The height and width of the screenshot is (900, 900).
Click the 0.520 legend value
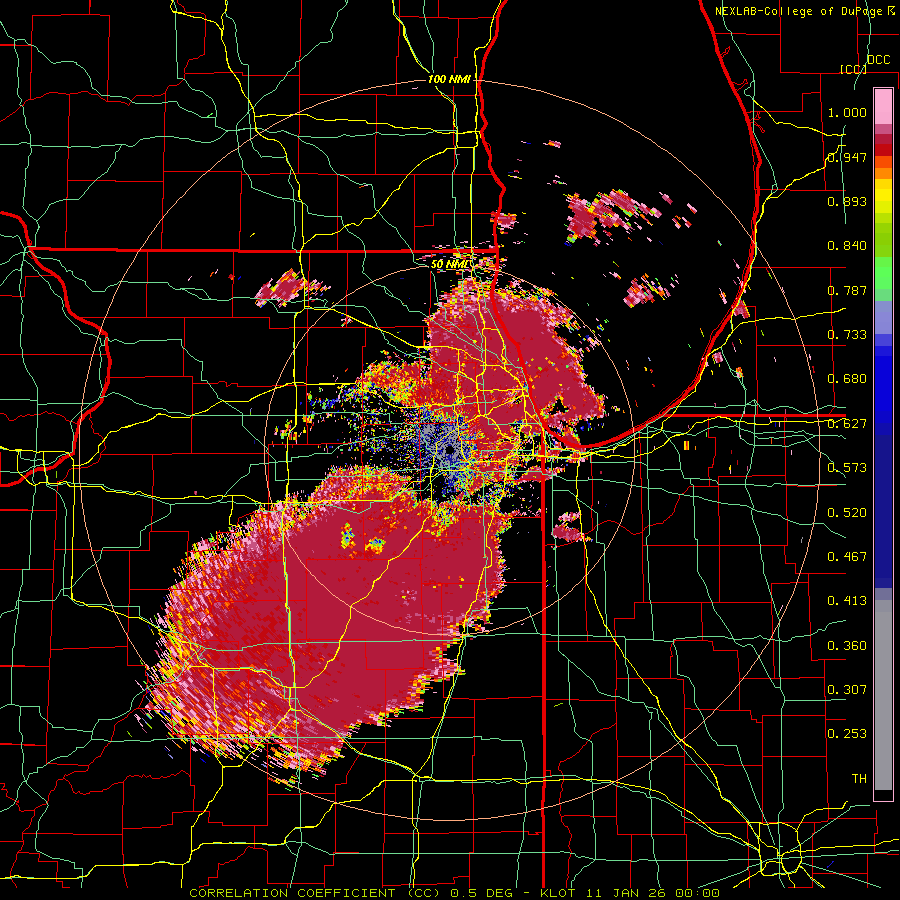847,513
